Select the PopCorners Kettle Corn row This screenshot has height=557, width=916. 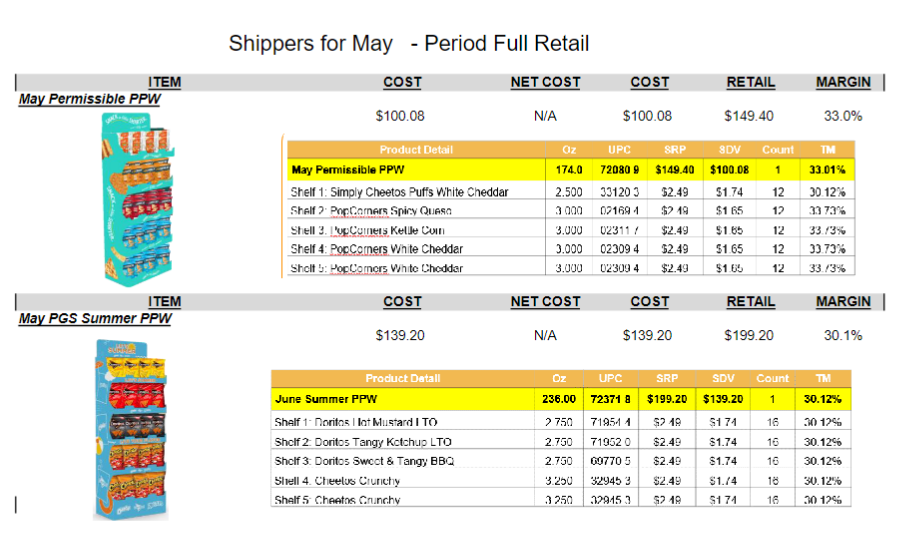(x=571, y=230)
